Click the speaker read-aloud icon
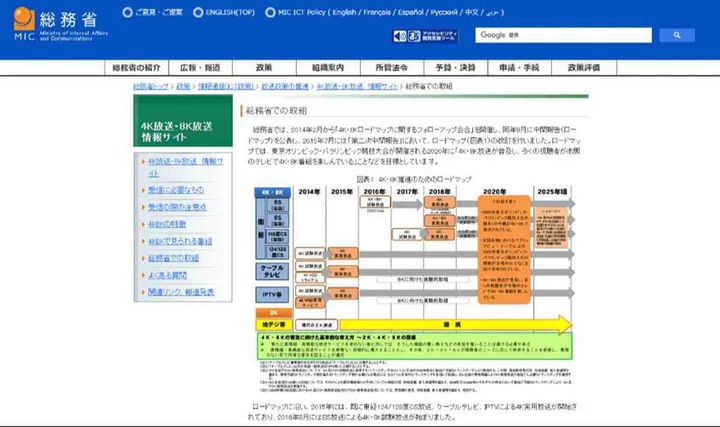This screenshot has height=427, width=720. point(401,36)
